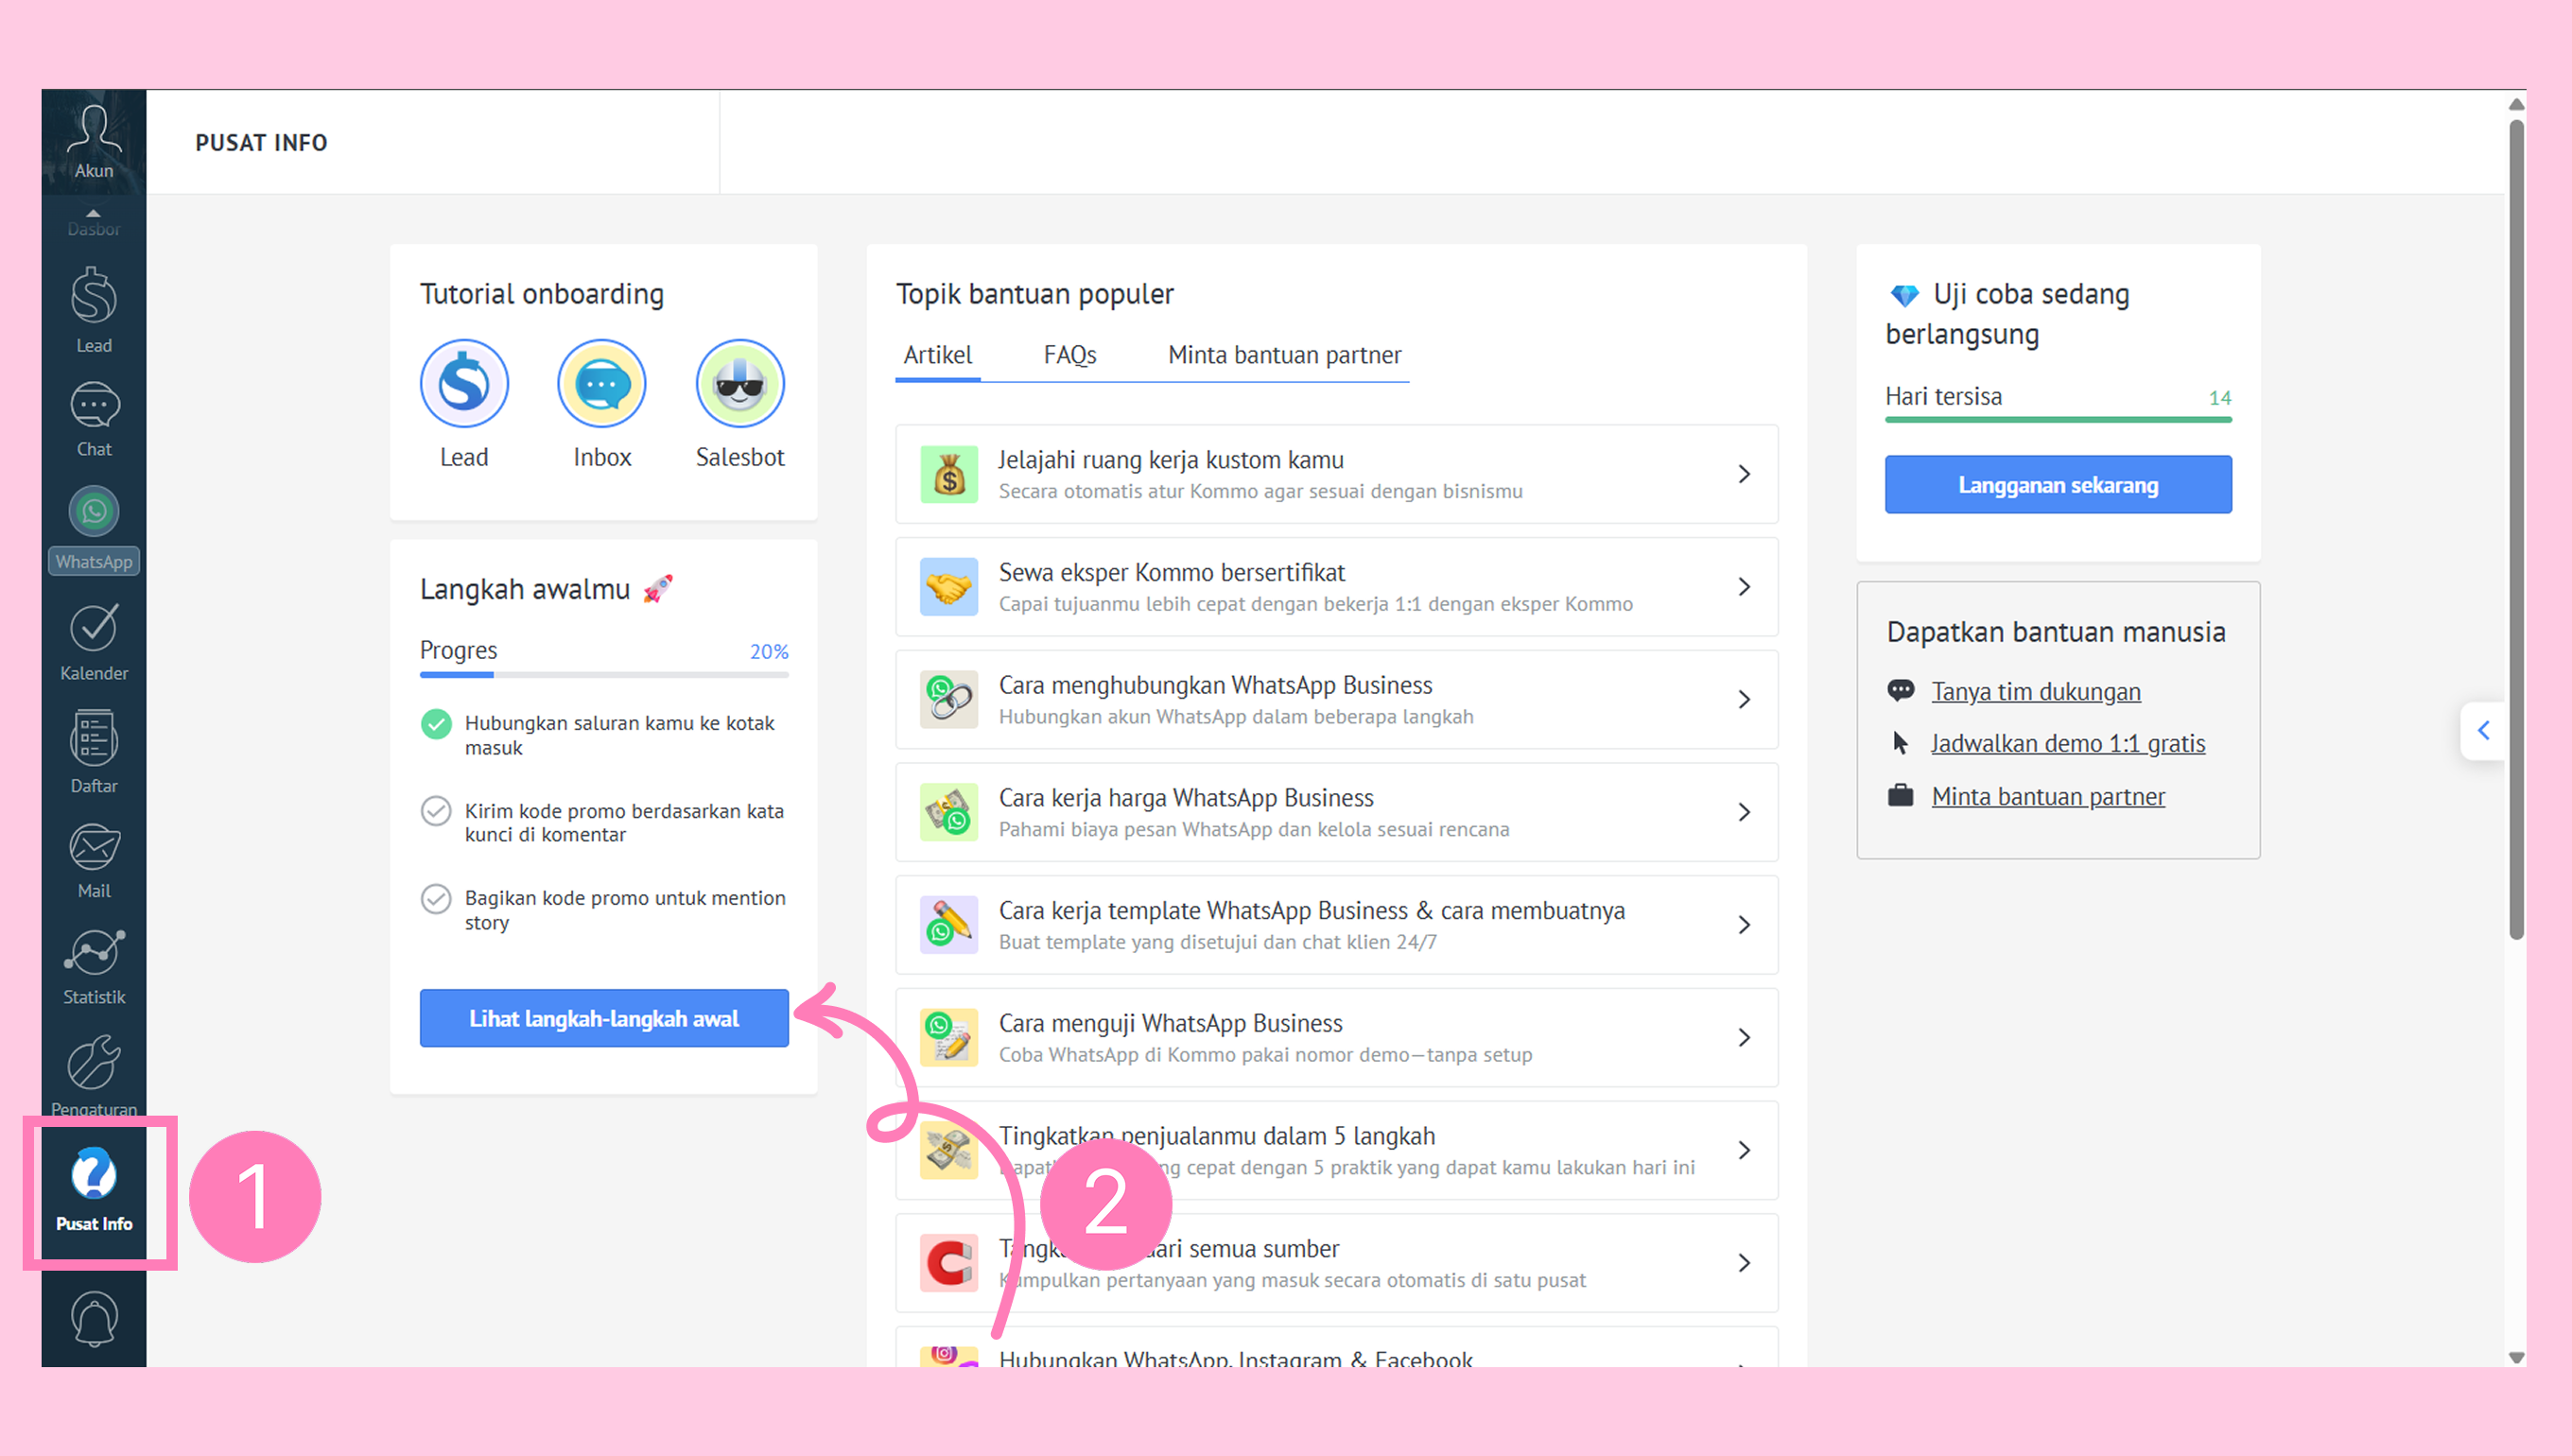Screen dimensions: 2572x1456
Task: Open Tanya tim dukungan link
Action: [2036, 691]
